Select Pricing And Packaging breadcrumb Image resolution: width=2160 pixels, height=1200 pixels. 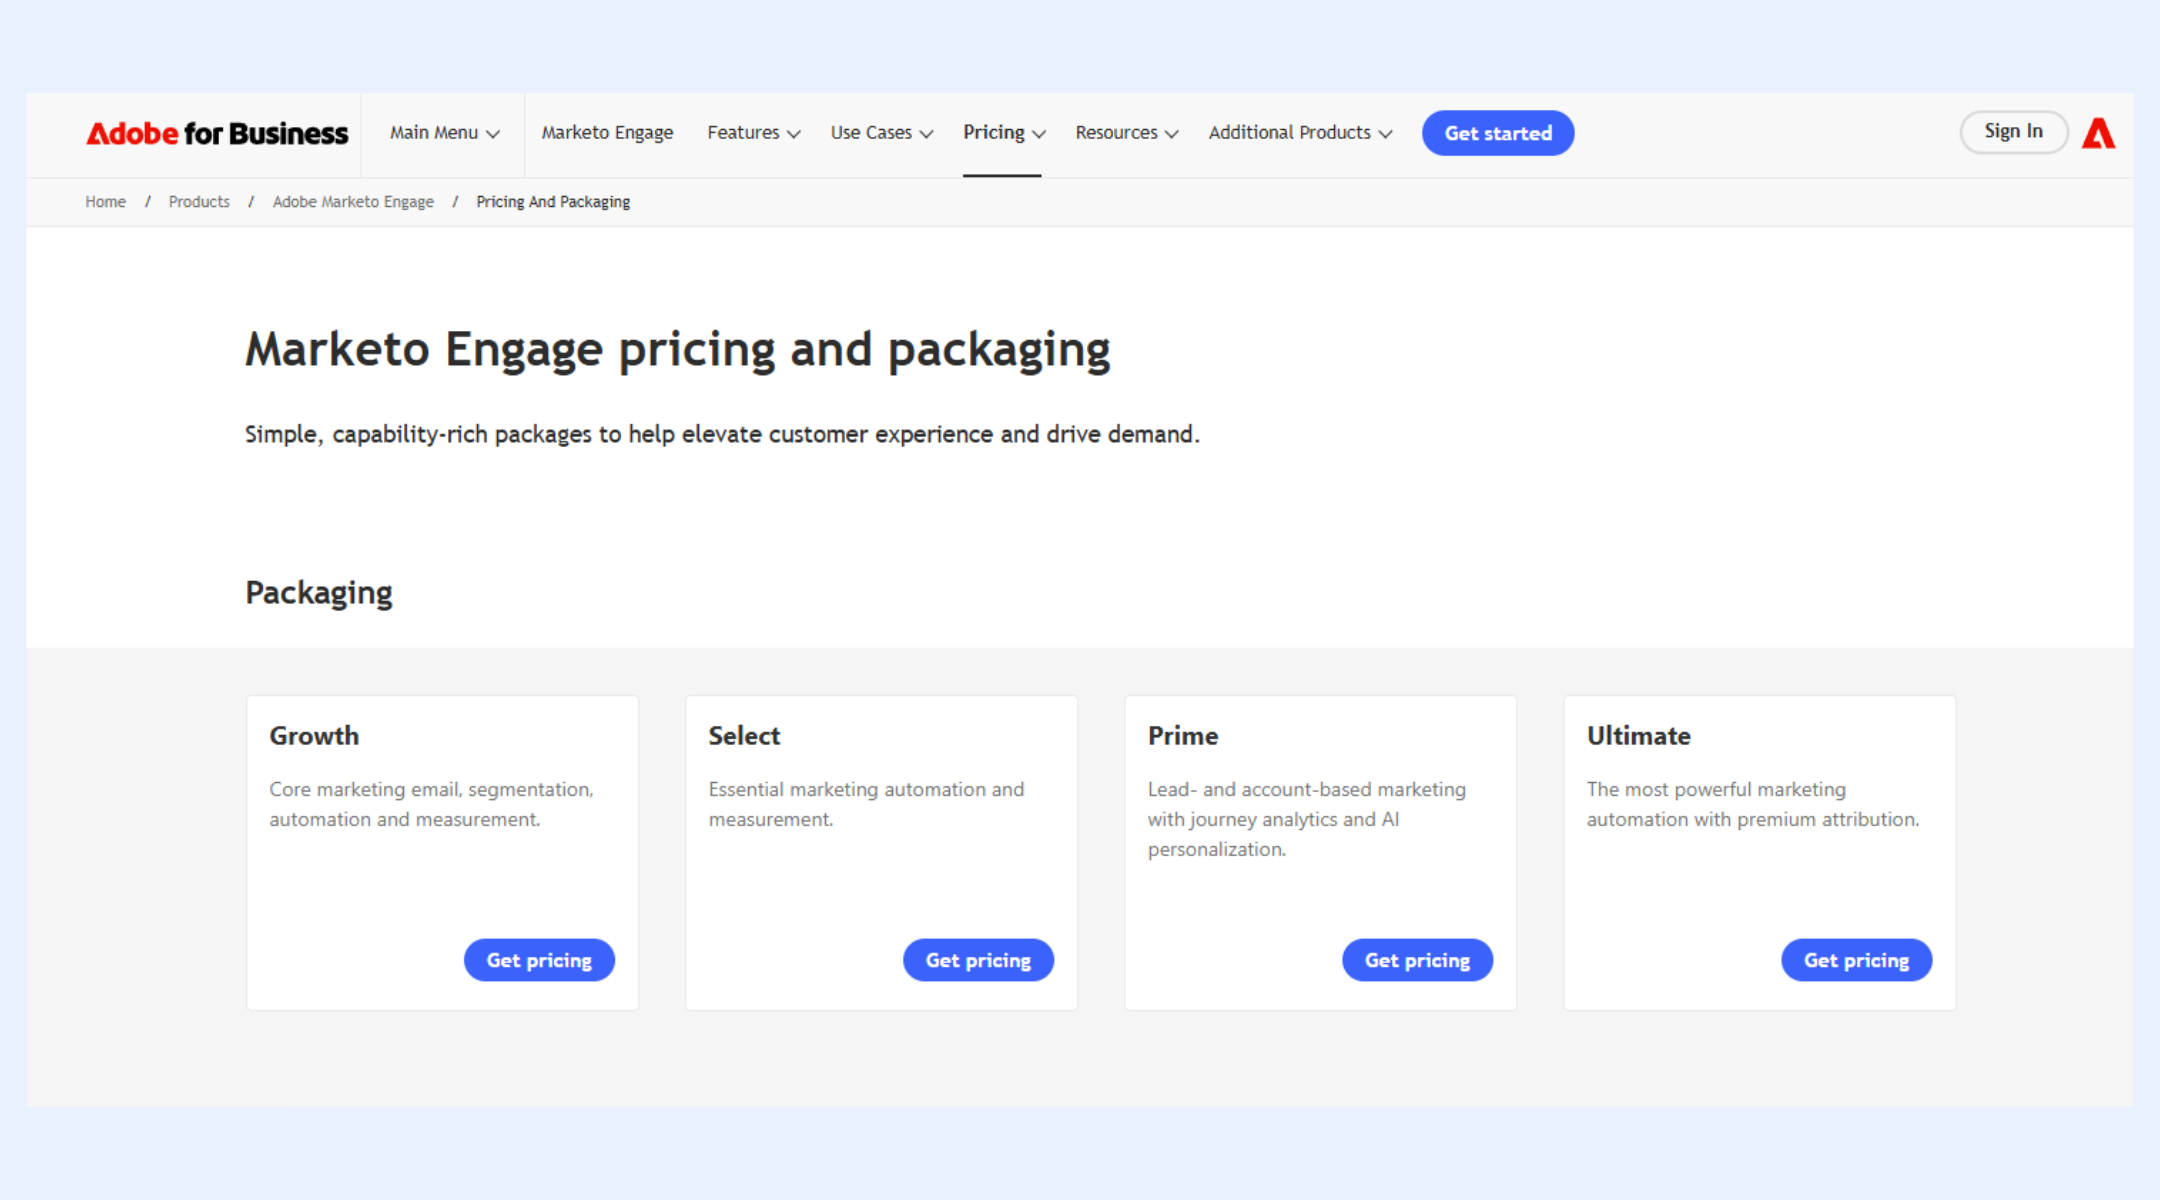(x=553, y=202)
